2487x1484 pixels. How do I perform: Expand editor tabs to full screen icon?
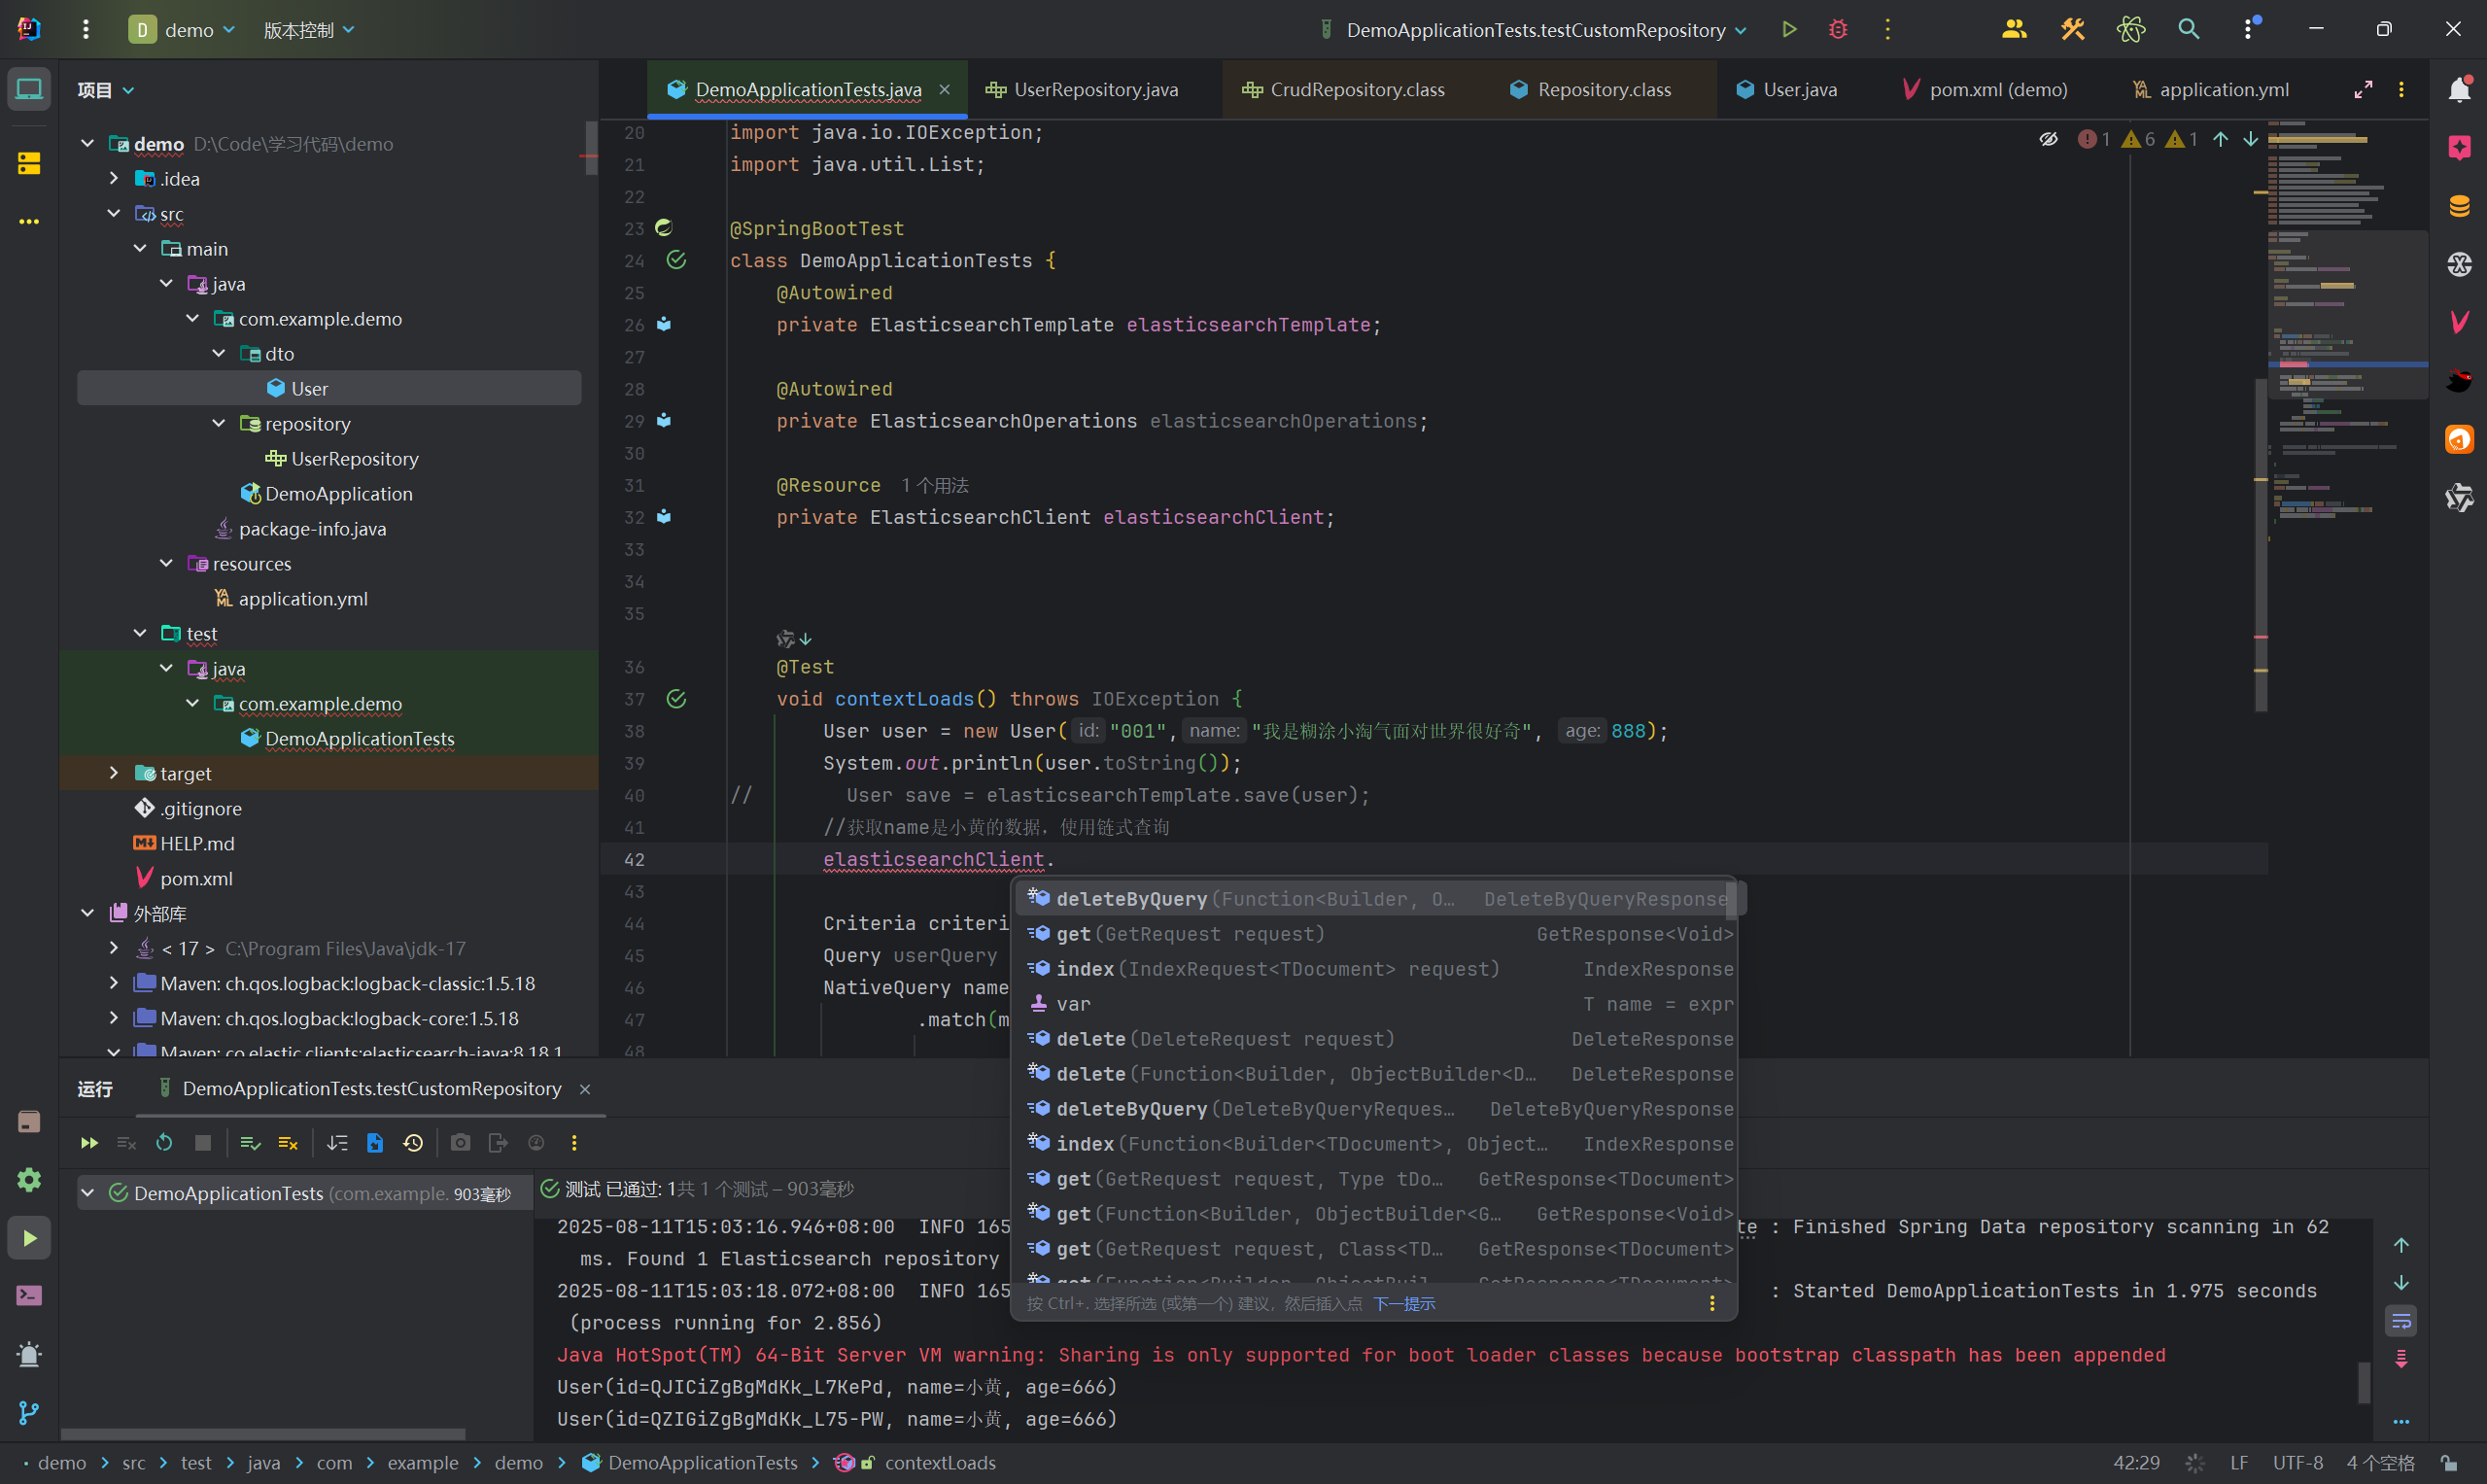[x=2363, y=90]
